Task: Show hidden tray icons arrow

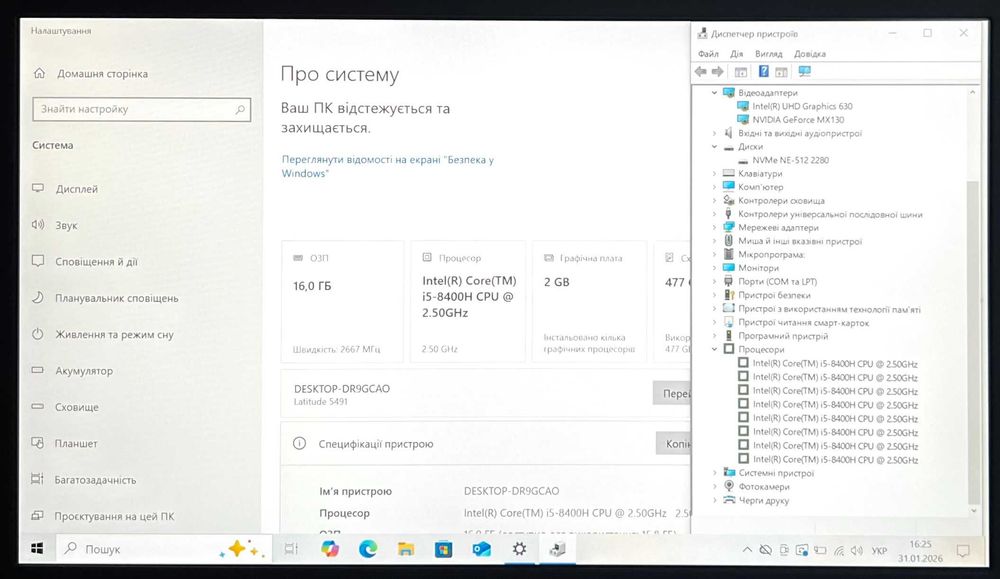Action: tap(747, 550)
